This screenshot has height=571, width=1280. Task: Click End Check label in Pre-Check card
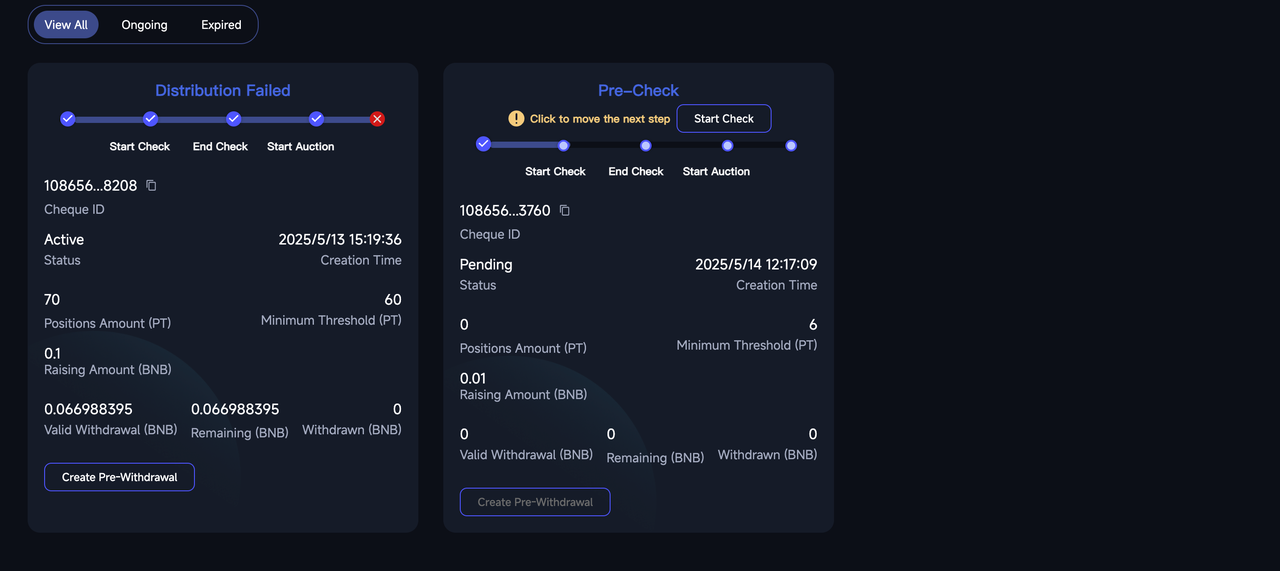636,172
